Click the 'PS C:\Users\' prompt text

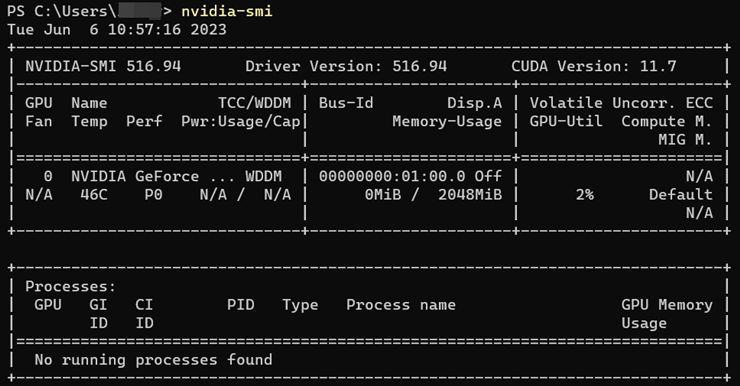tap(62, 11)
